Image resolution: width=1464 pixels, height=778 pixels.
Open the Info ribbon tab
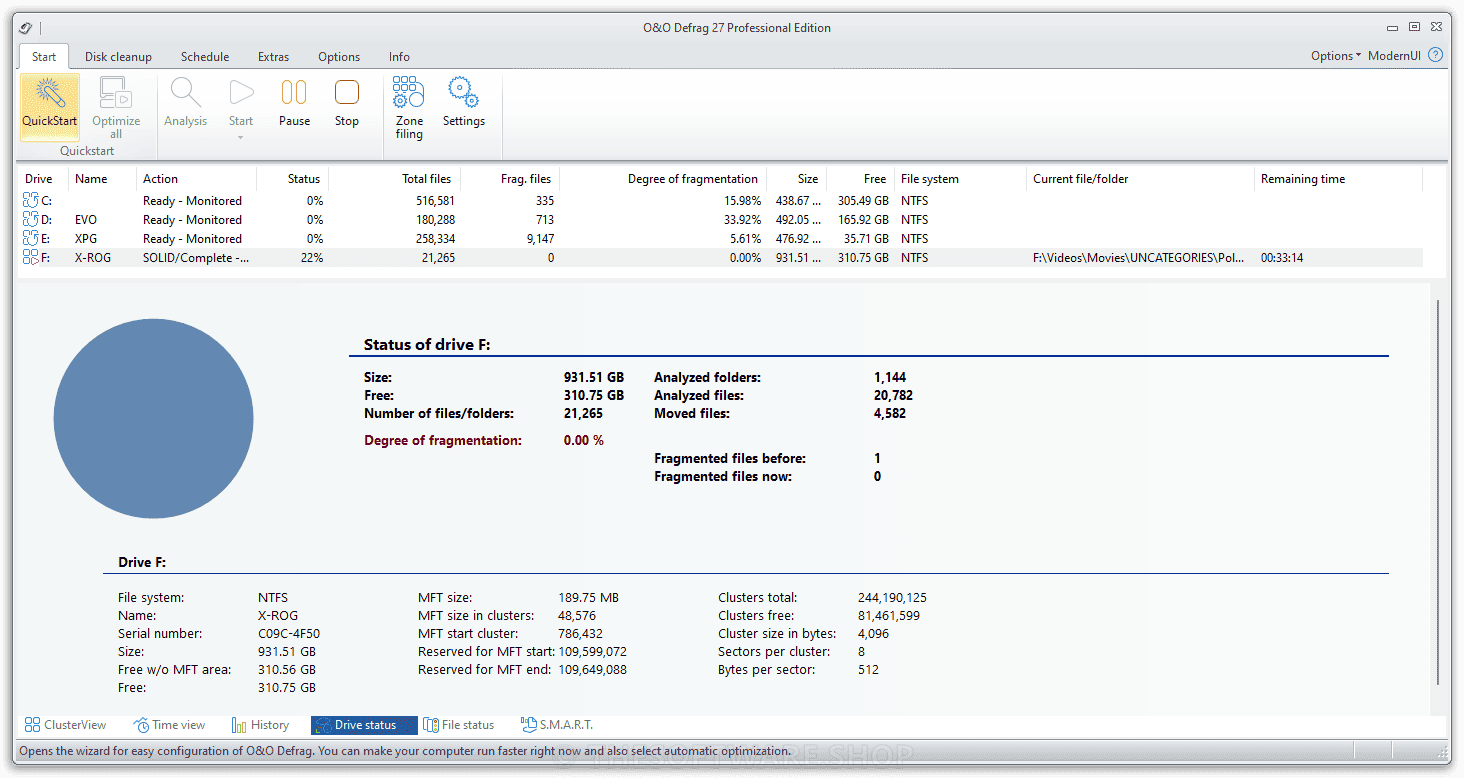[399, 57]
